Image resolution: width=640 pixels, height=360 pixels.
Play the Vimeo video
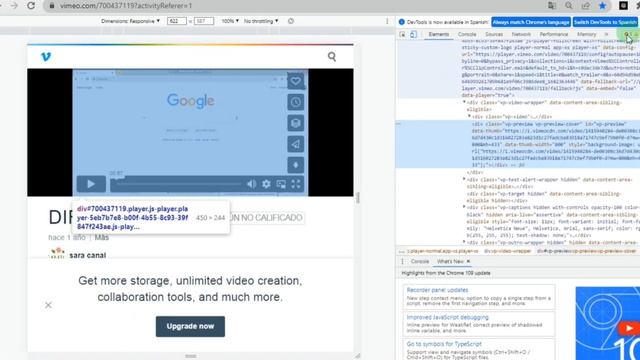click(91, 184)
